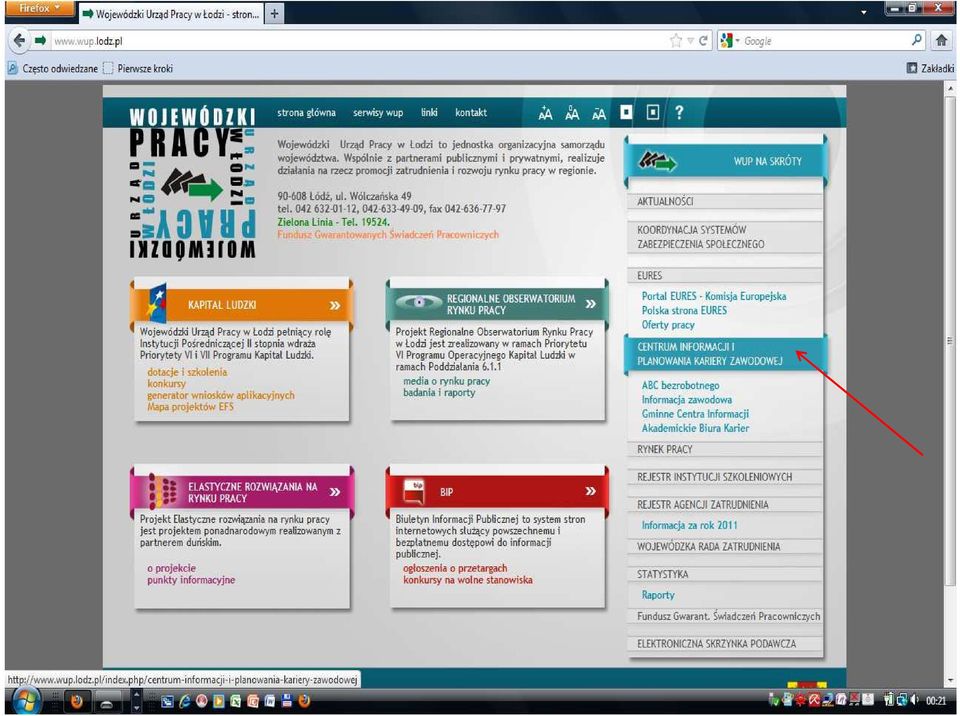The image size is (960, 716).
Task: Open Akademickie Biura Karier link
Action: click(695, 429)
